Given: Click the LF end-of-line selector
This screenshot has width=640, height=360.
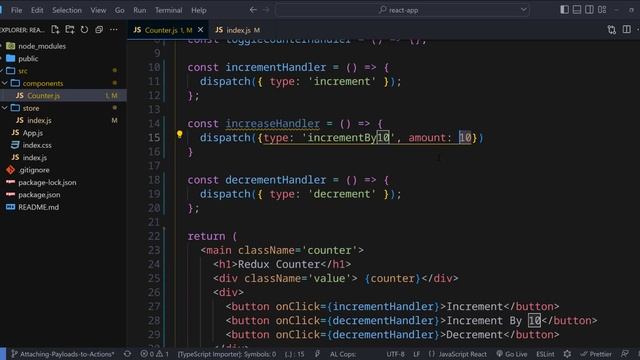Looking at the screenshot, I should (x=416, y=354).
